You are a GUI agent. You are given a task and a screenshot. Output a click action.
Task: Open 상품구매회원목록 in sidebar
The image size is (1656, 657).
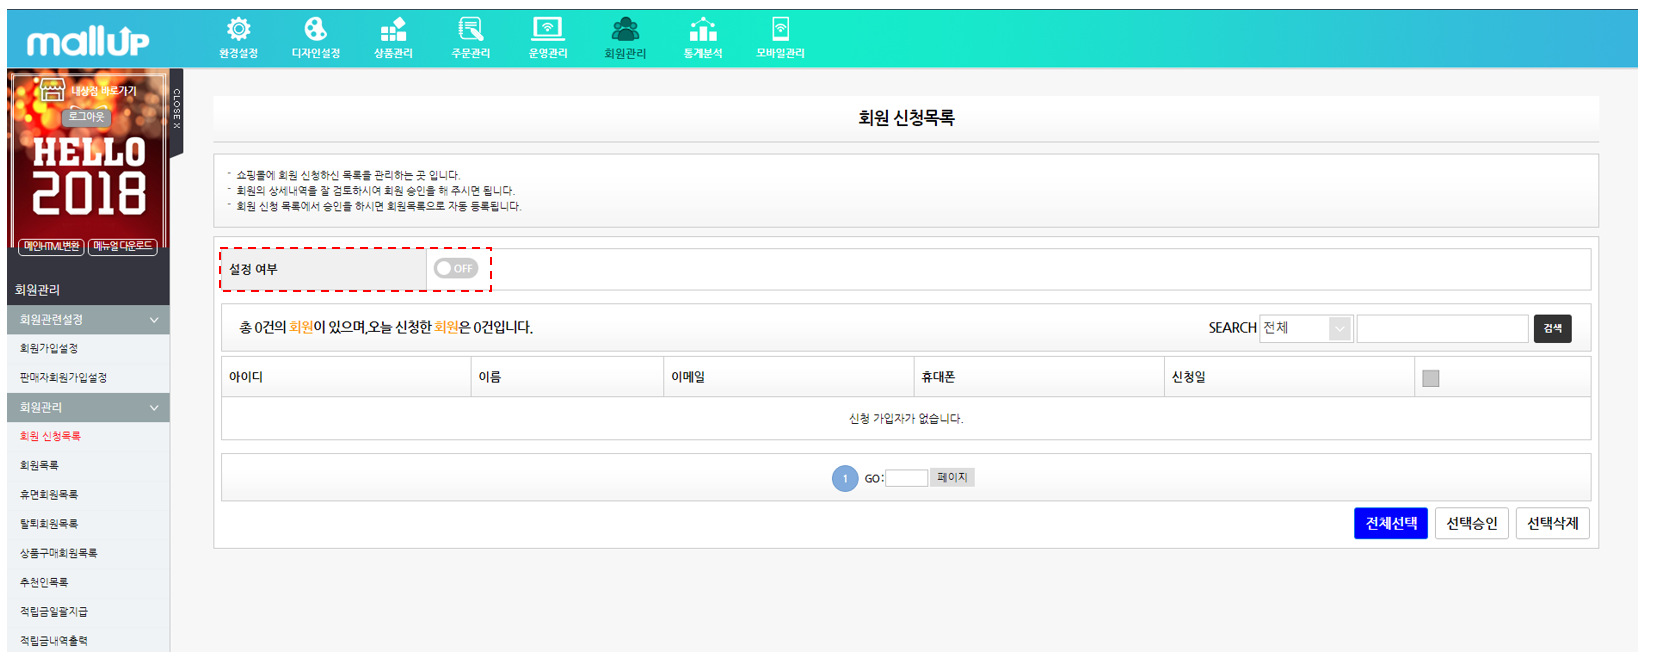click(x=59, y=553)
